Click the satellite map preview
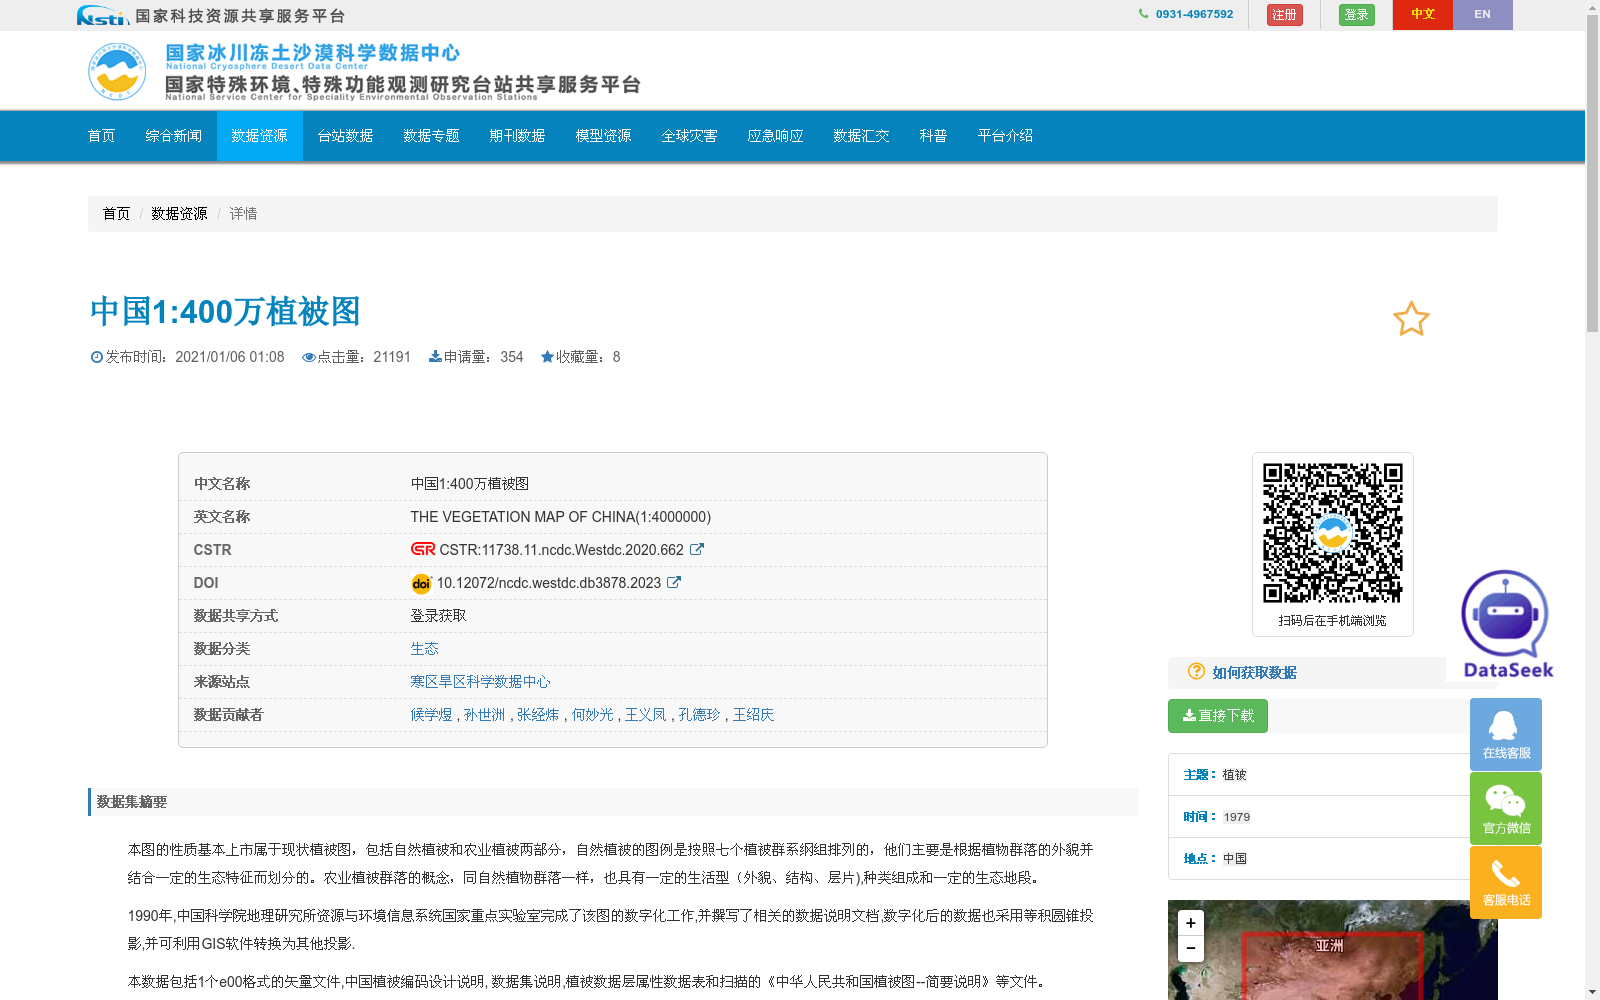The image size is (1600, 1000). (1333, 950)
